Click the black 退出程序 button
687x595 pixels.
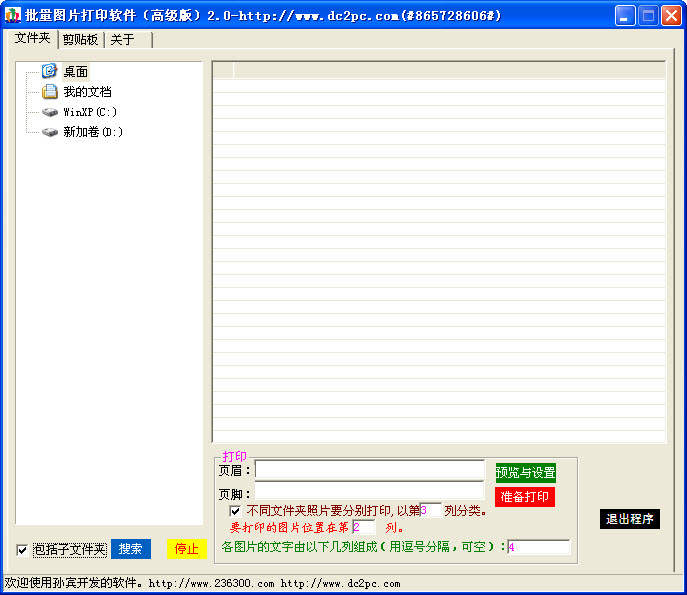[630, 519]
